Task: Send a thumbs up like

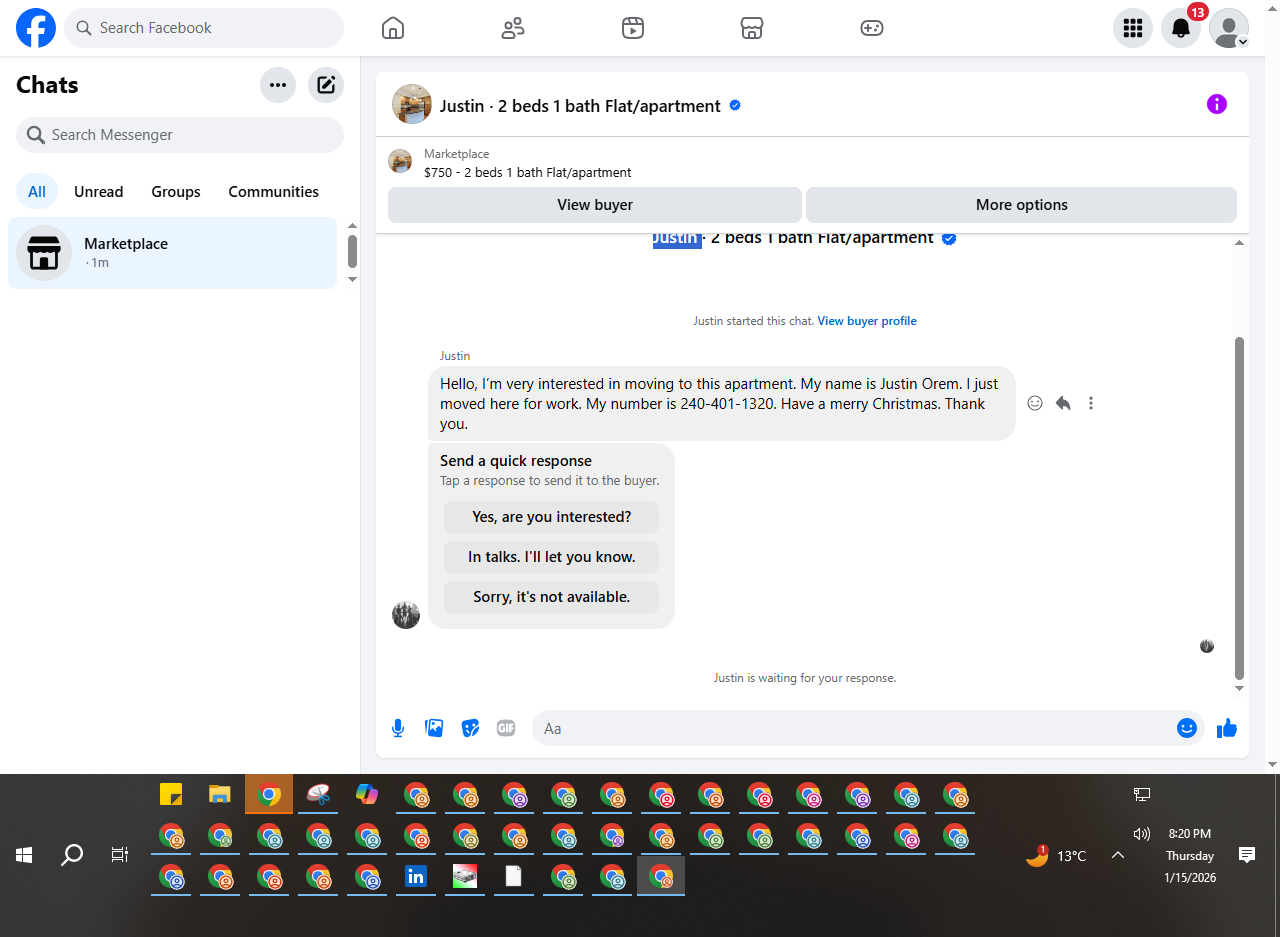Action: point(1227,728)
